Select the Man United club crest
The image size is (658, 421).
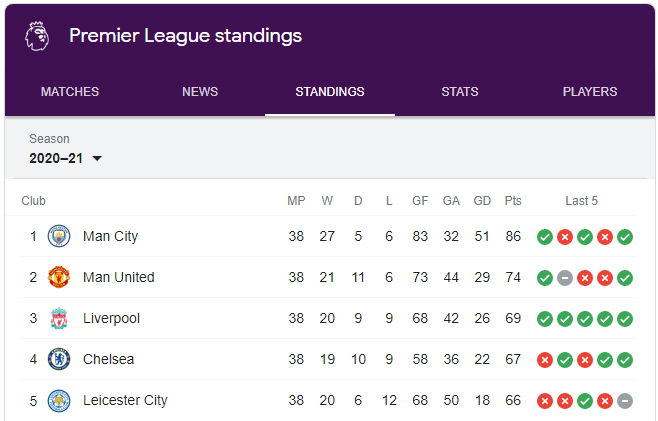coord(59,277)
